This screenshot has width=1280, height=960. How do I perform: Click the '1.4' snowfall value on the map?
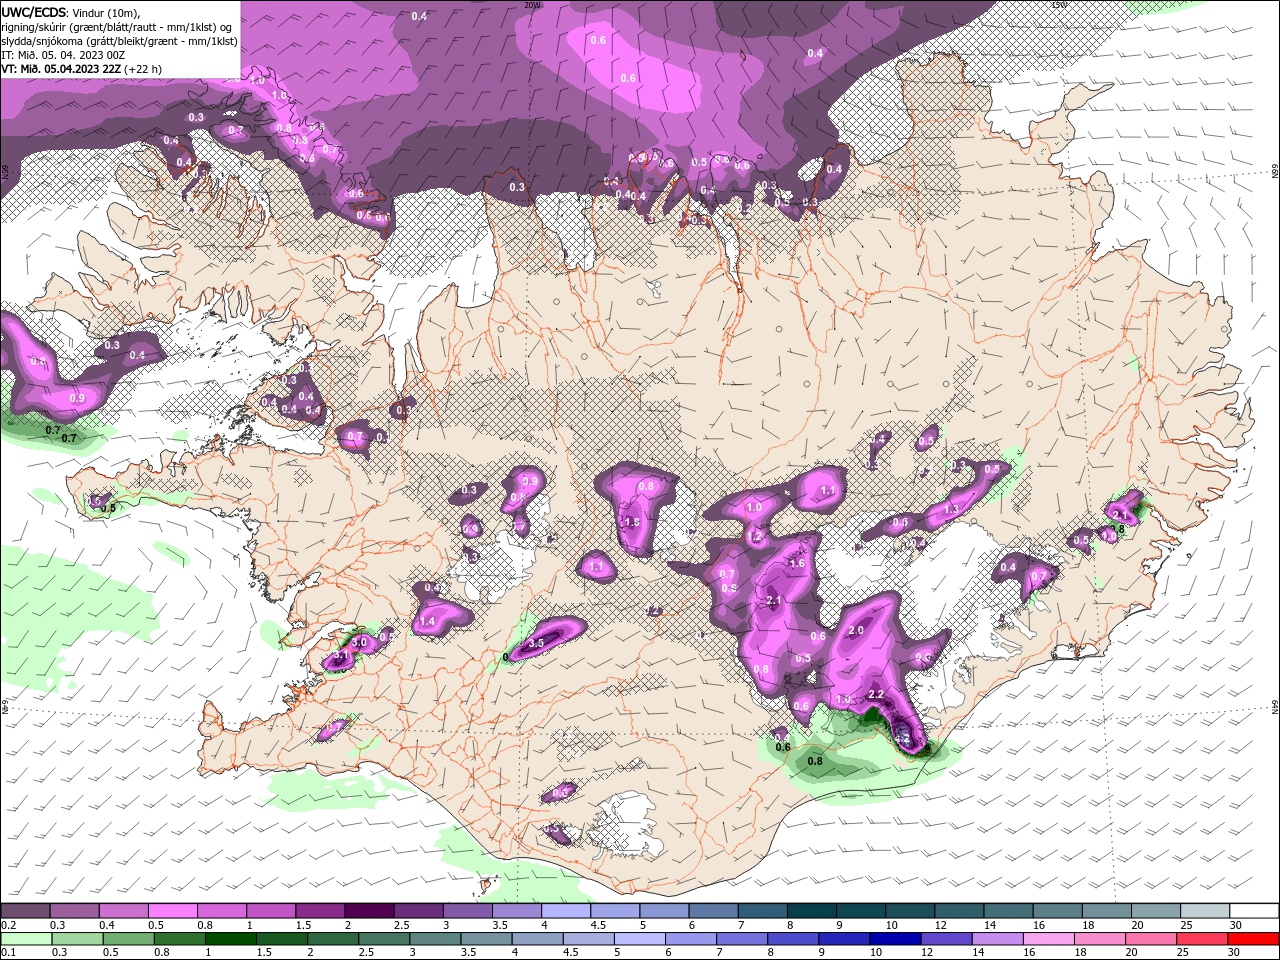click(428, 622)
